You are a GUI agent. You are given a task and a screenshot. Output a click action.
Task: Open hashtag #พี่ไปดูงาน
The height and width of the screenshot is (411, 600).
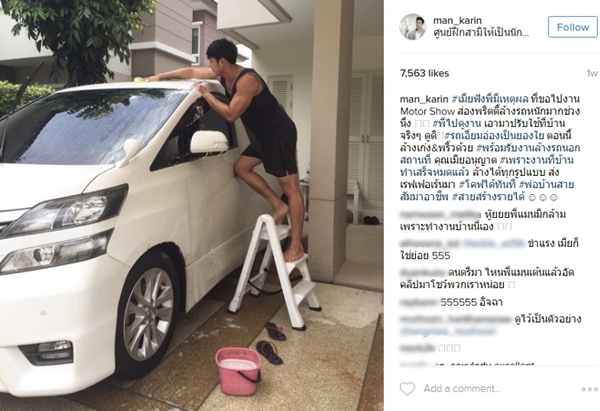[x=457, y=124]
